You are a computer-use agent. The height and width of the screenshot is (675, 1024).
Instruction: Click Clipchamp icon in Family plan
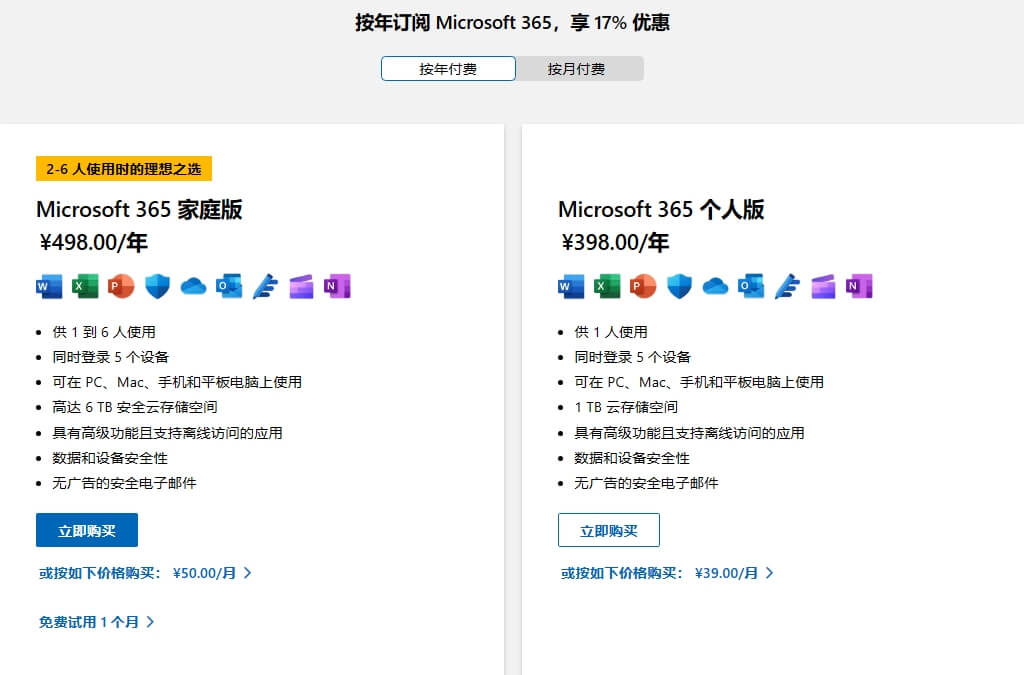(301, 286)
